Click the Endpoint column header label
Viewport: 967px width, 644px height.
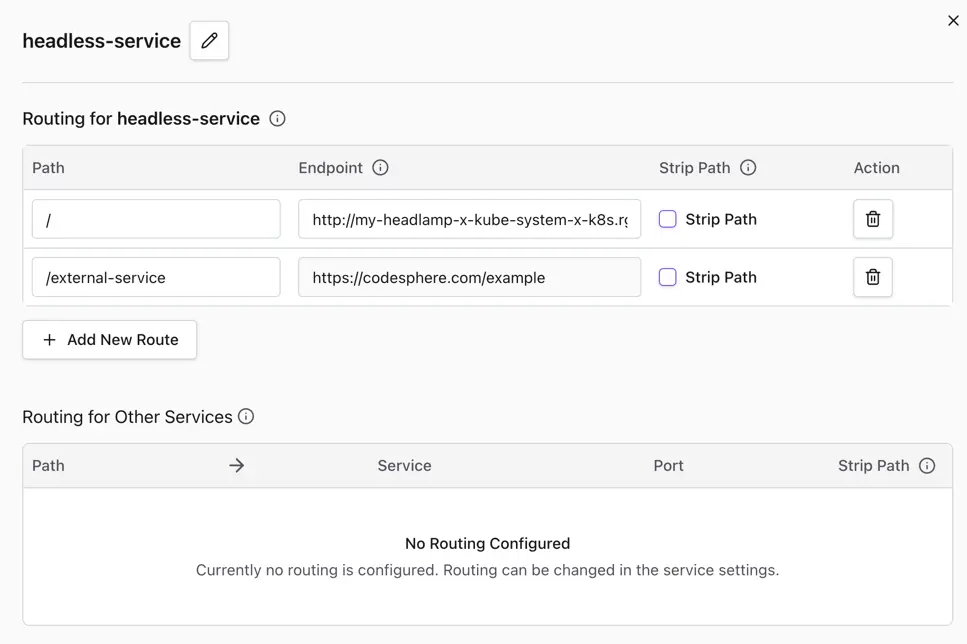331,168
